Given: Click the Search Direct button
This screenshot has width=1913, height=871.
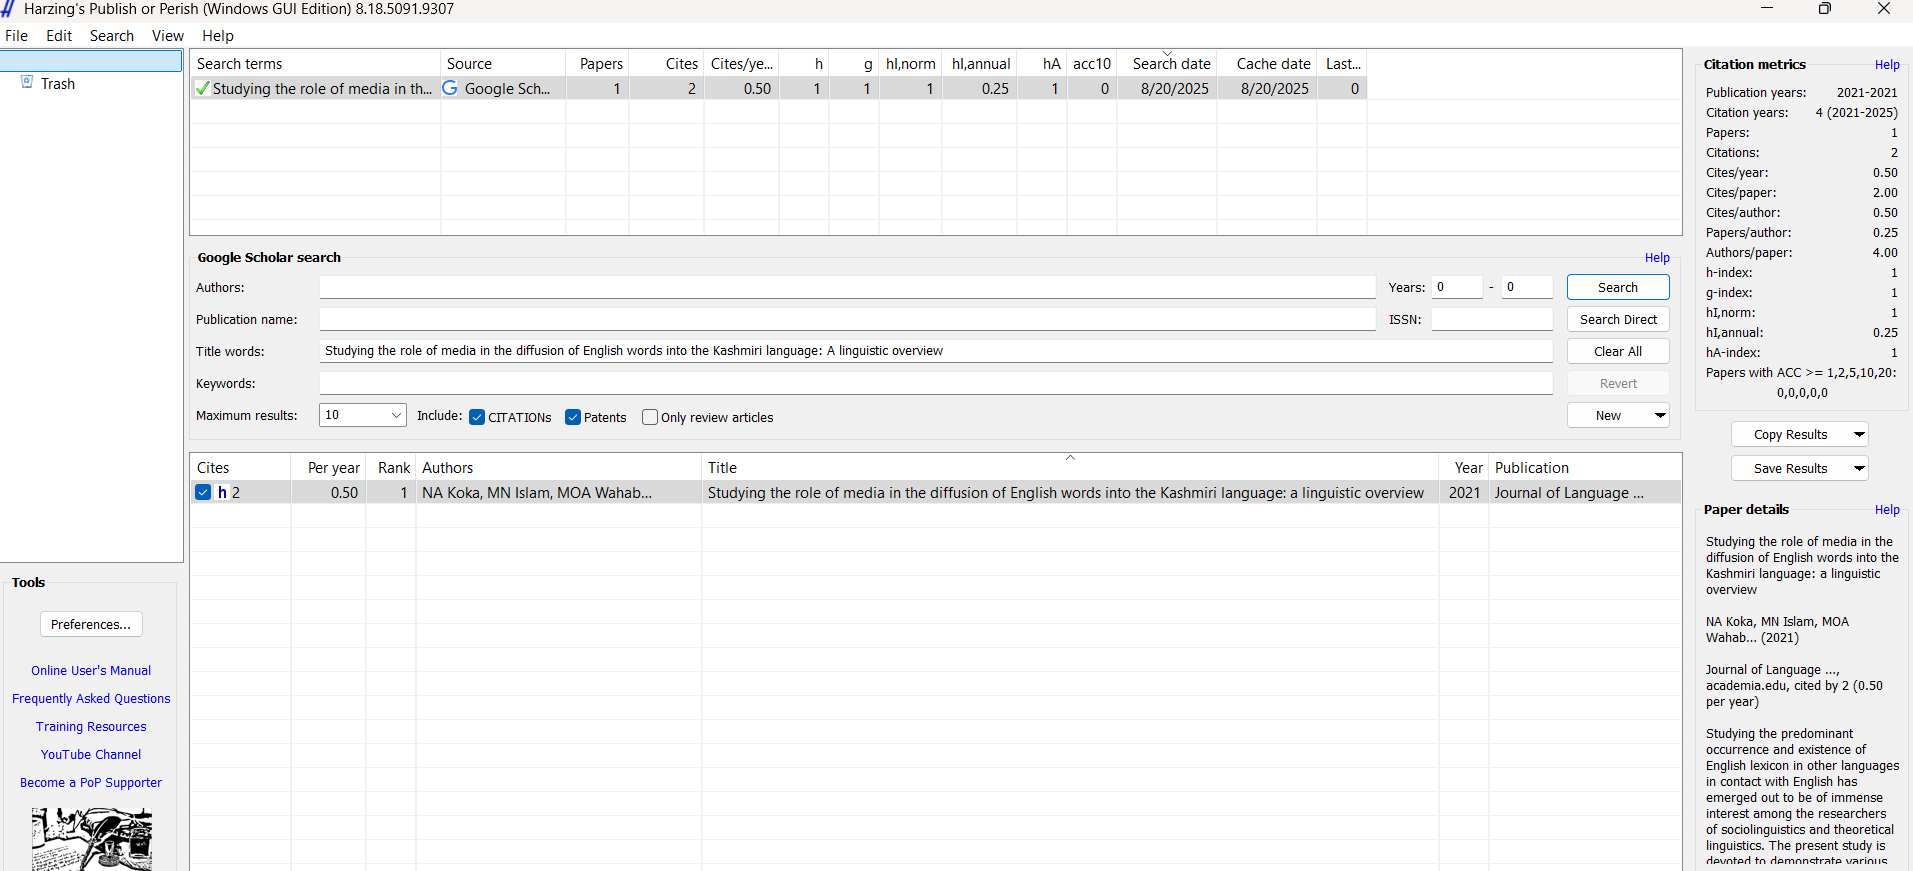Looking at the screenshot, I should click(1617, 319).
